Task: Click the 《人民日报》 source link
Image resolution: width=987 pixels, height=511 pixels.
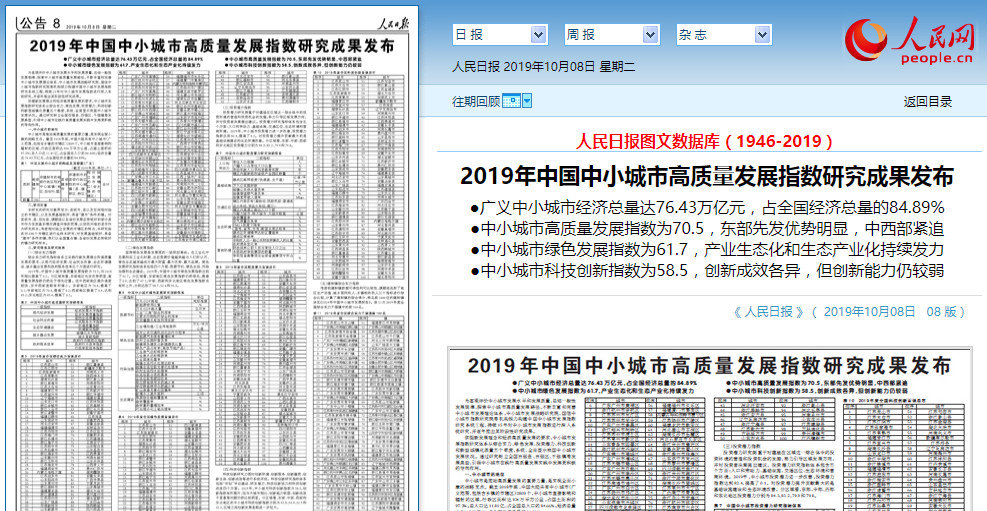Action: point(769,312)
